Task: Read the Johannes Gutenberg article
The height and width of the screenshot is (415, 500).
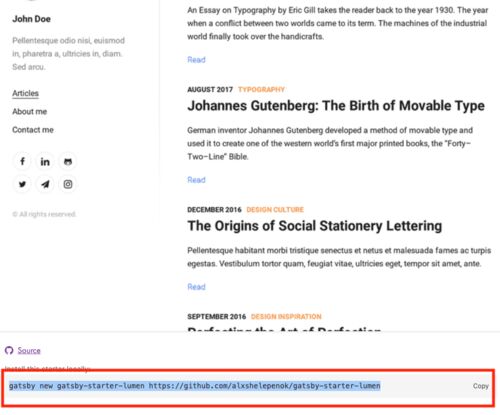Action: click(196, 180)
